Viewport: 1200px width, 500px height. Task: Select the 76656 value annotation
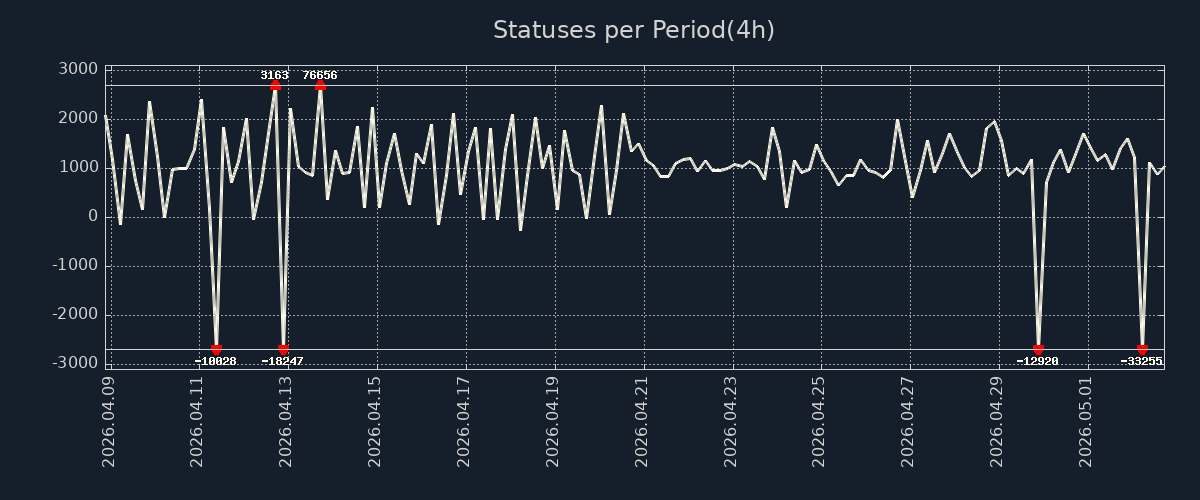point(320,75)
